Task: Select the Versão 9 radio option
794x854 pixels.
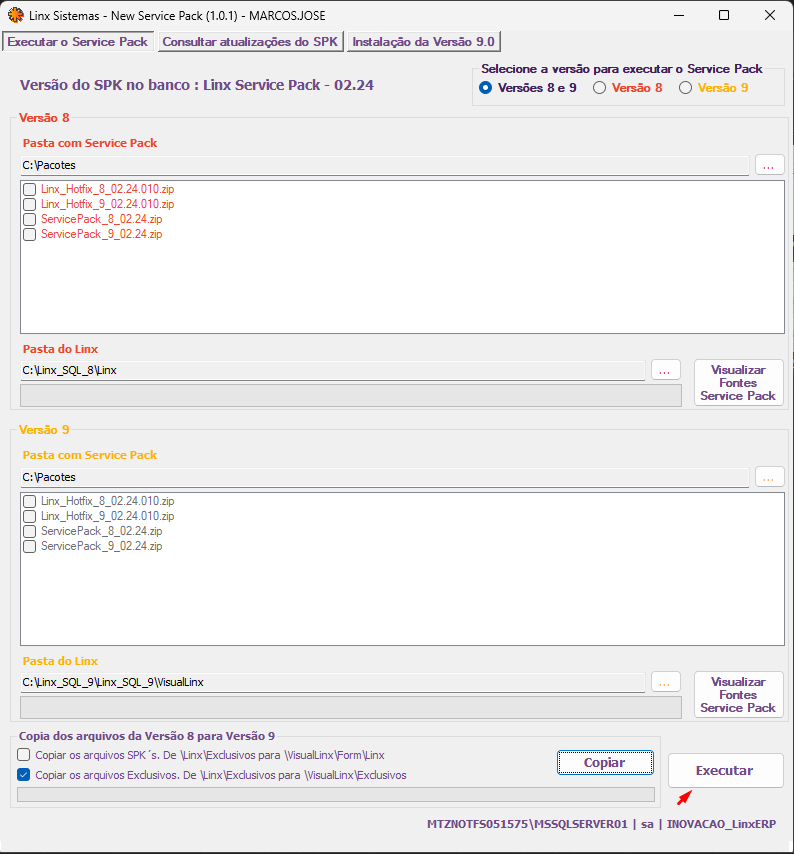Action: [714, 88]
